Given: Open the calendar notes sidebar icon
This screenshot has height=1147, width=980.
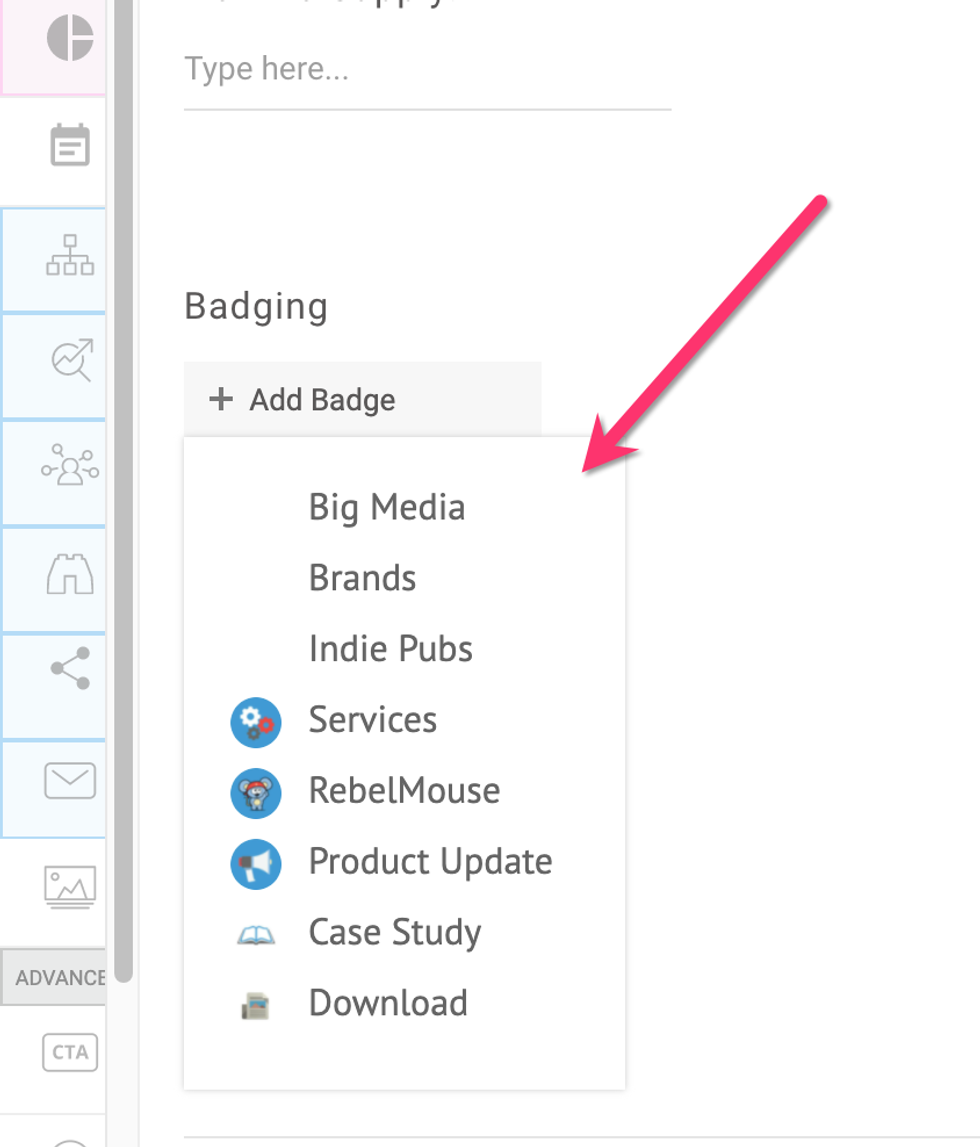Looking at the screenshot, I should 70,146.
